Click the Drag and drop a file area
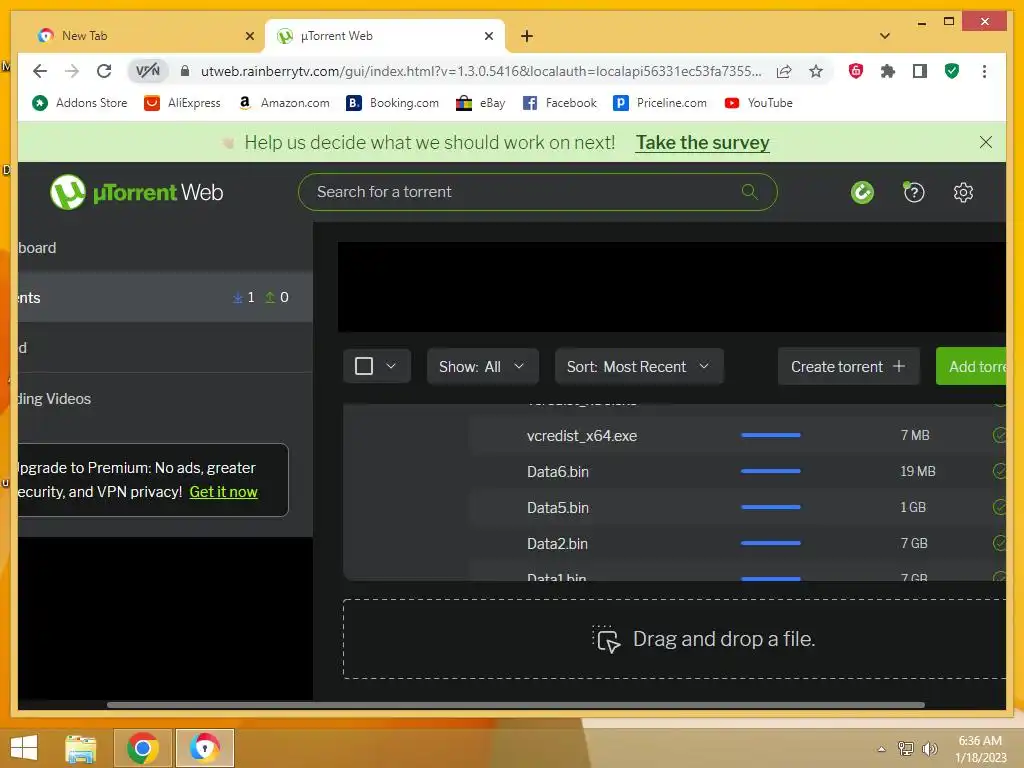Image resolution: width=1024 pixels, height=768 pixels. pos(675,639)
